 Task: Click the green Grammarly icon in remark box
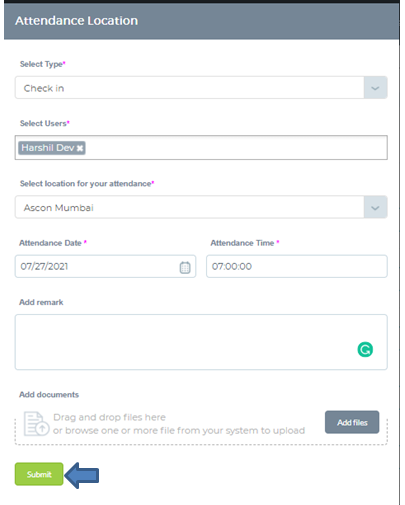365,350
